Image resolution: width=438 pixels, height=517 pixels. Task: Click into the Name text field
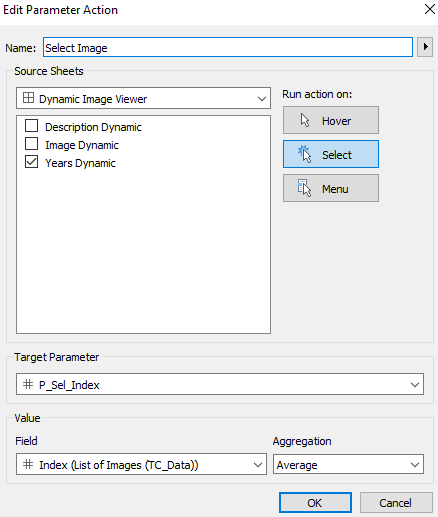228,47
